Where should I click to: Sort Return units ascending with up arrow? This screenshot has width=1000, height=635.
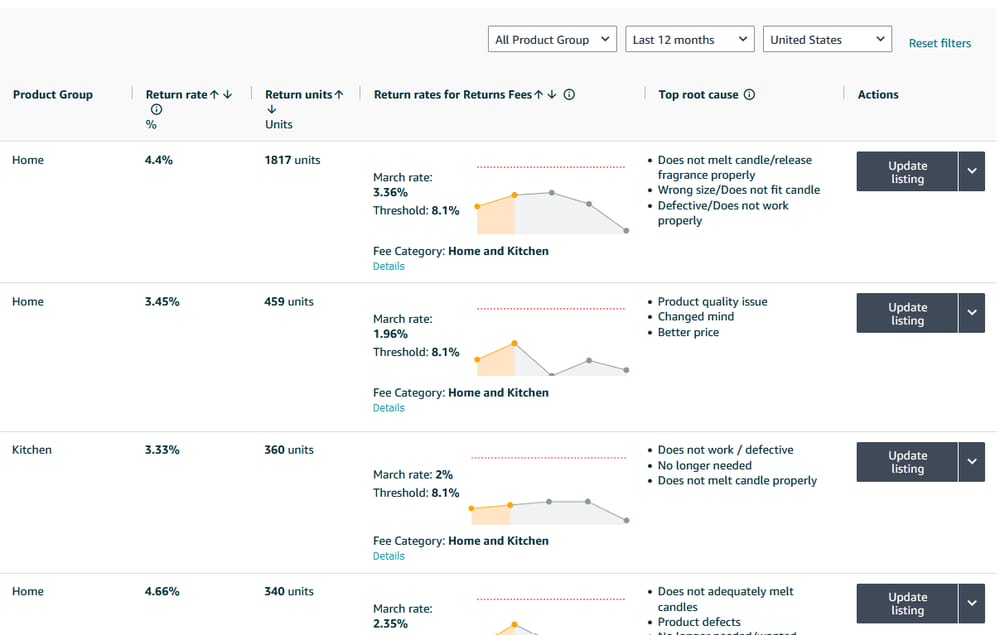pos(339,94)
